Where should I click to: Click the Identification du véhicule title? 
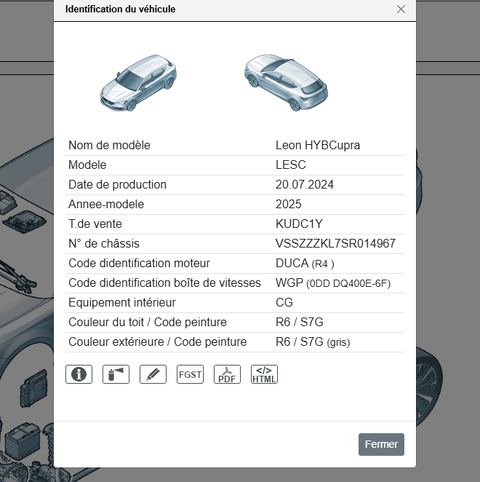tap(120, 9)
